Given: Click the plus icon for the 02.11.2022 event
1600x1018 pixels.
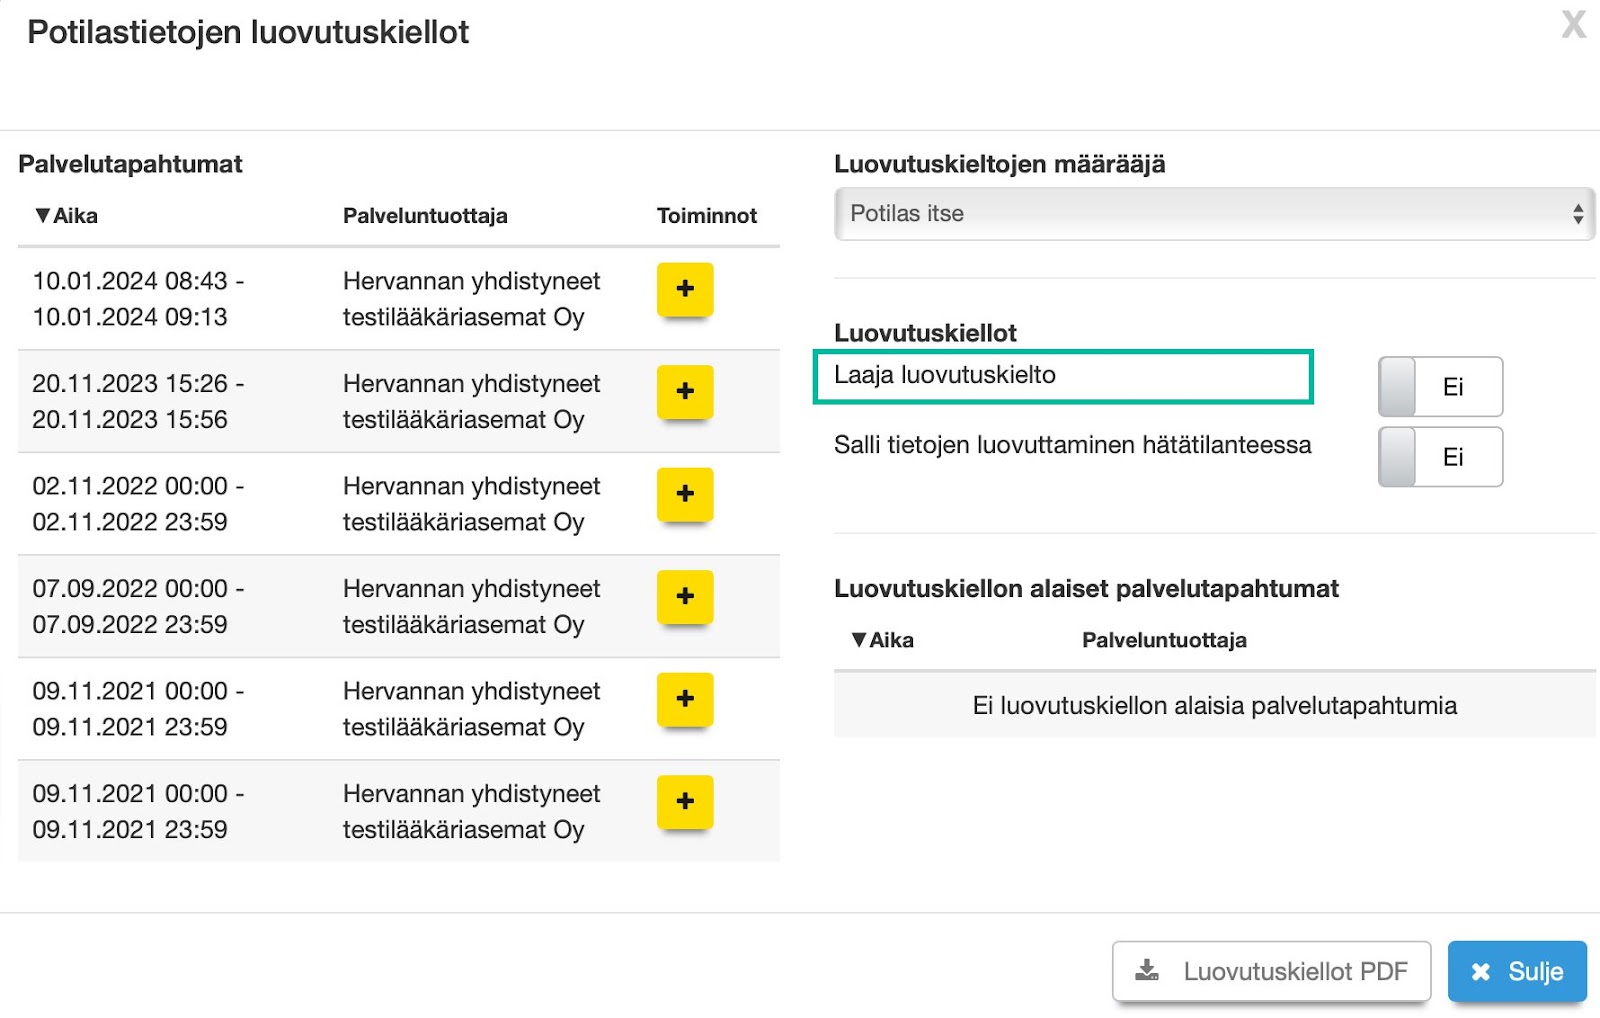Looking at the screenshot, I should point(684,495).
